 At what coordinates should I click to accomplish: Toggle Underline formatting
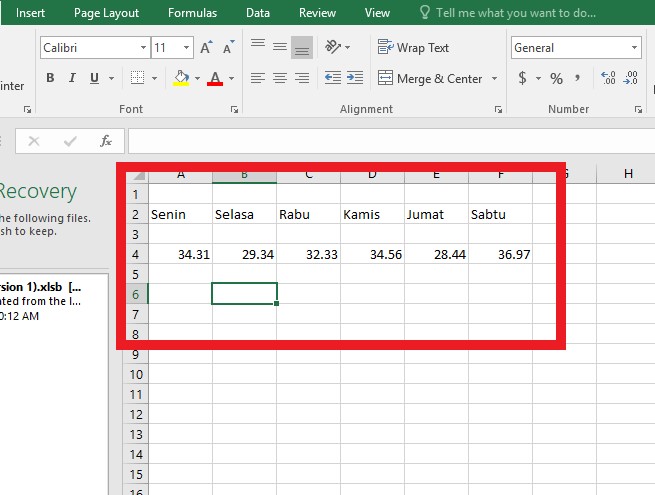94,78
